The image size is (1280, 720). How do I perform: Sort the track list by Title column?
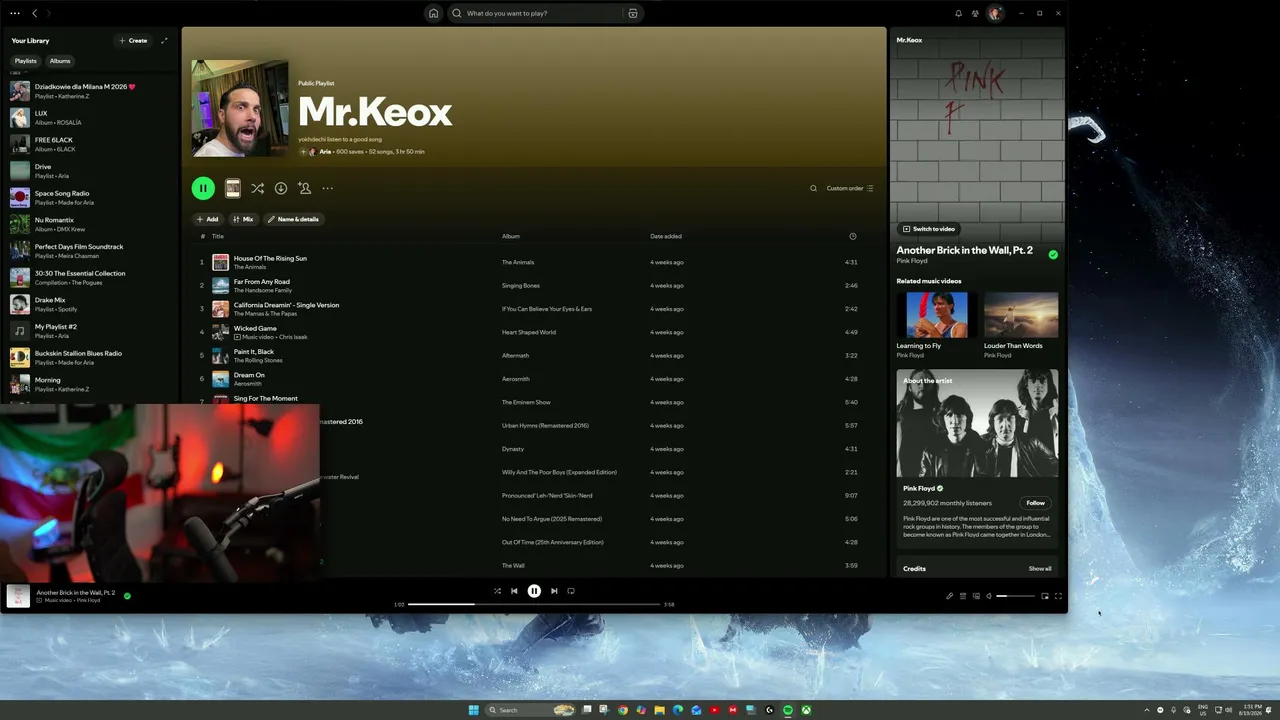(217, 236)
